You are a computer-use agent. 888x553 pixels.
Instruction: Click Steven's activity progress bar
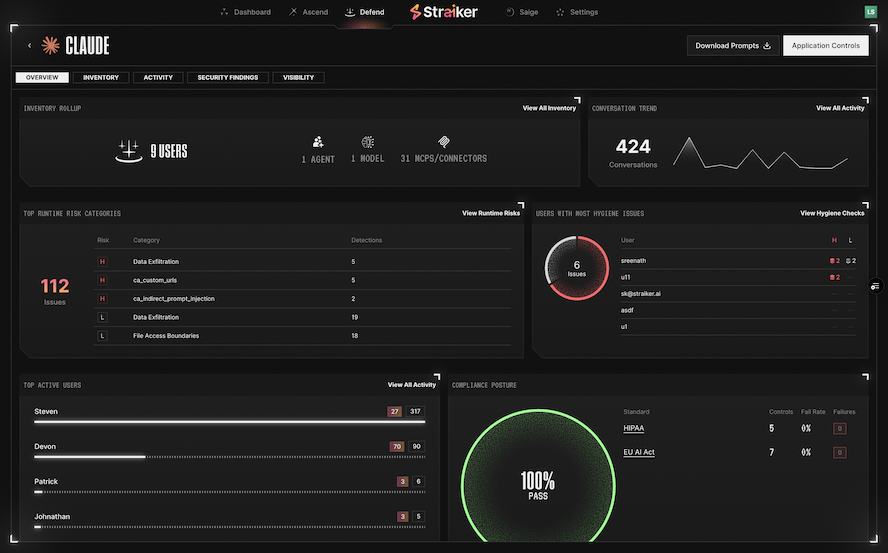tap(229, 422)
